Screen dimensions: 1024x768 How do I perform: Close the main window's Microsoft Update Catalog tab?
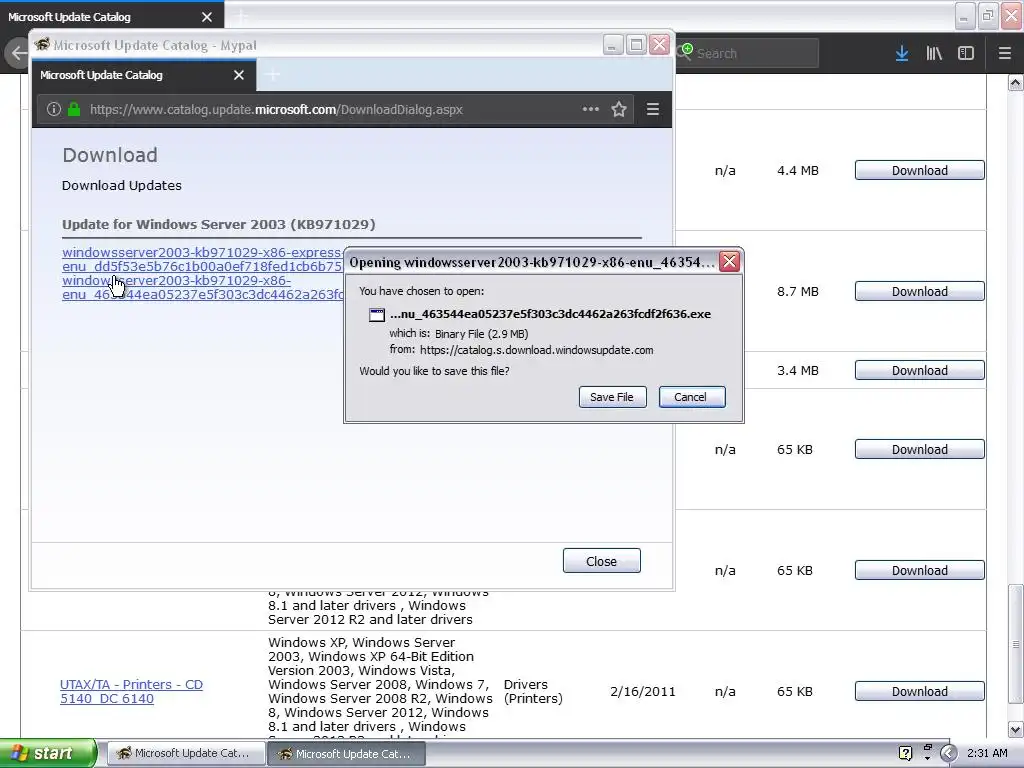[207, 17]
